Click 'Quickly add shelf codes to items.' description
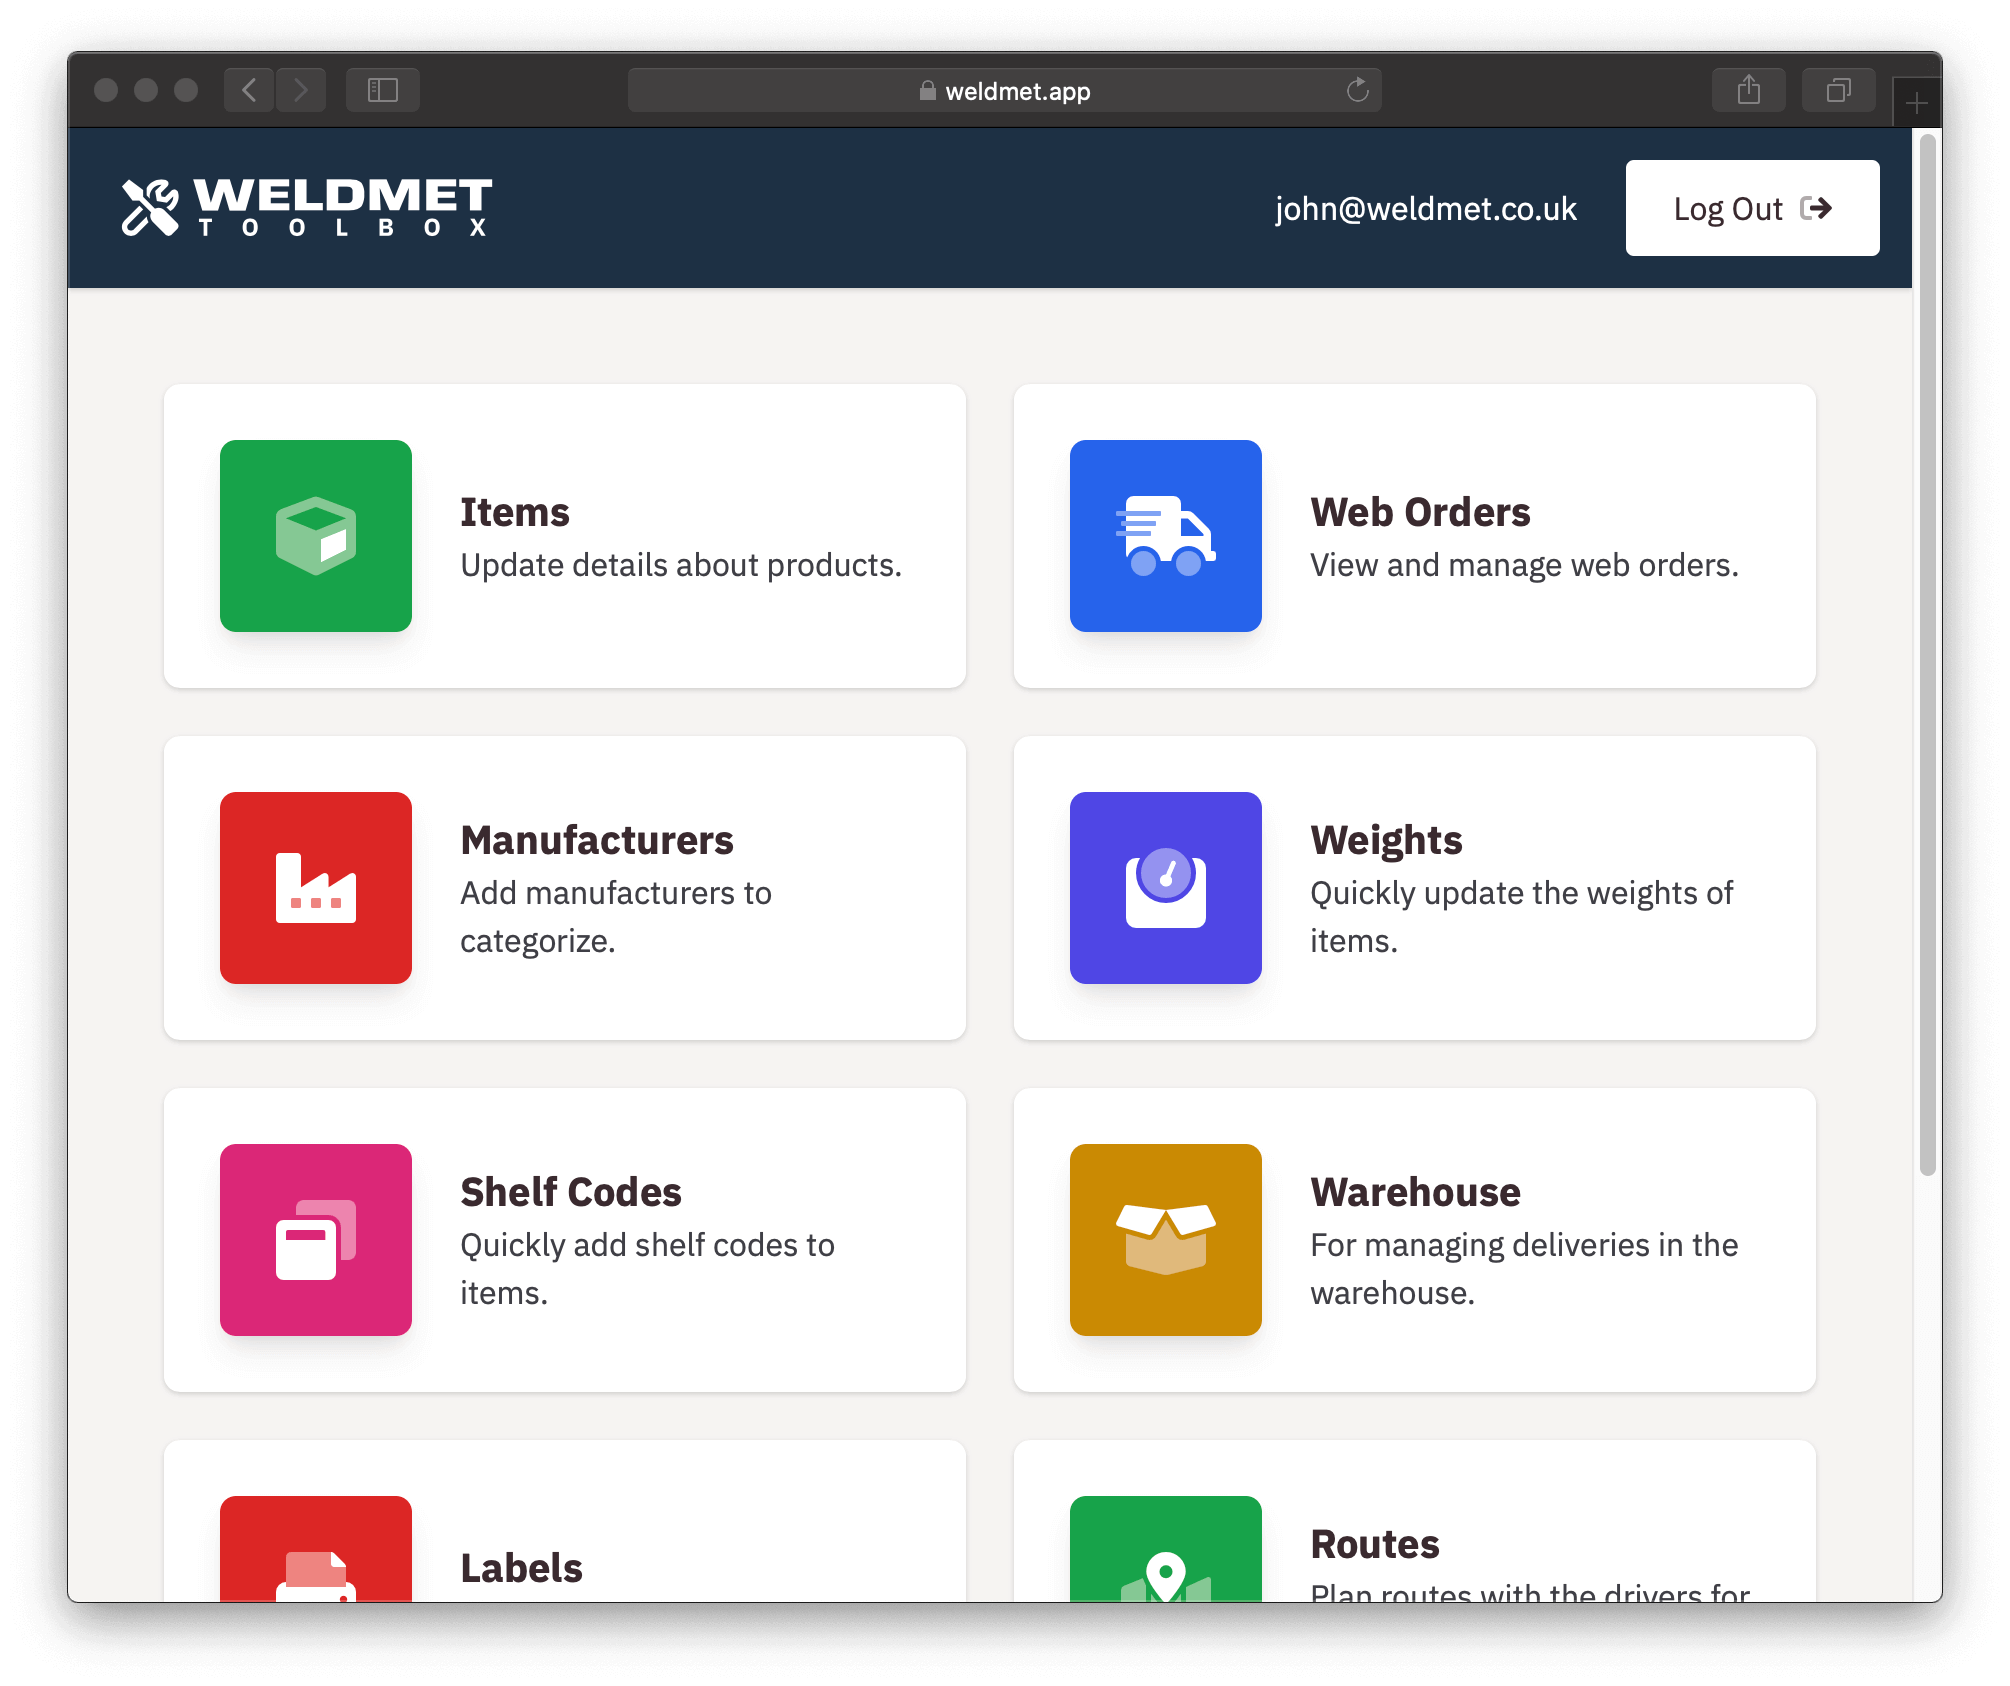Screen dimensions: 2010x1686 tap(647, 1269)
